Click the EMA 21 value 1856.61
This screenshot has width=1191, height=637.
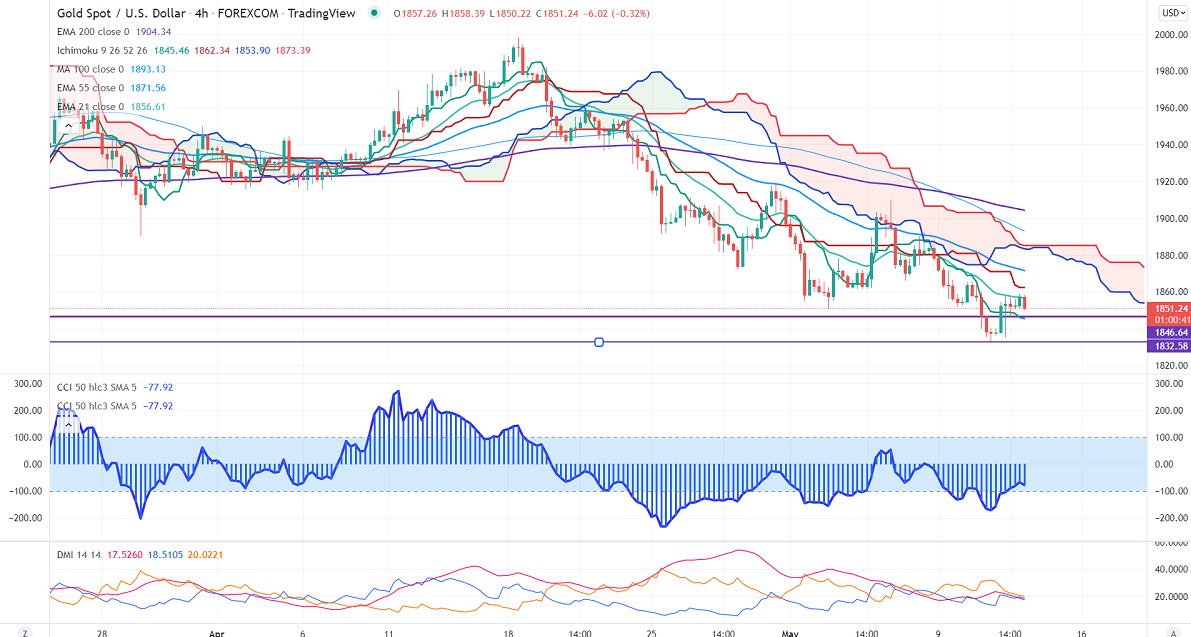tap(148, 107)
